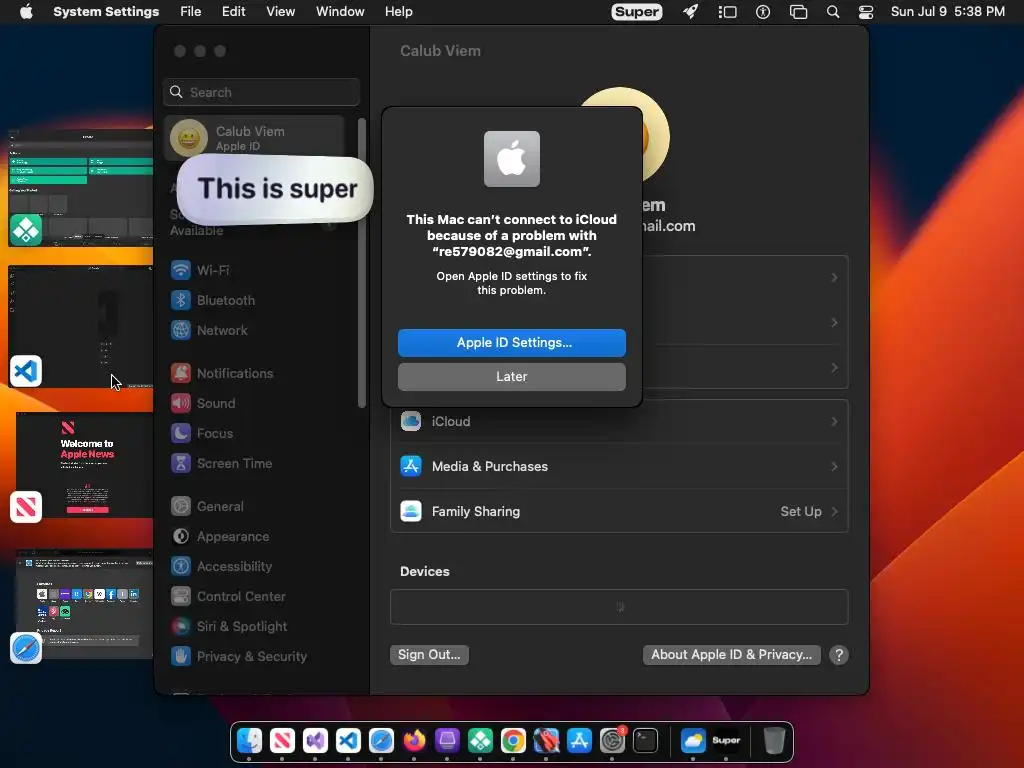This screenshot has width=1024, height=768.
Task: Open Accessibility settings in the sidebar
Action: [221, 567]
